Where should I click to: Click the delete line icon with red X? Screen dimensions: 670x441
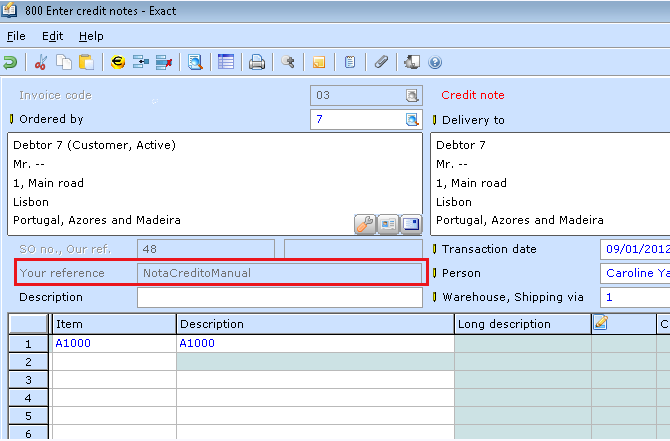click(164, 62)
